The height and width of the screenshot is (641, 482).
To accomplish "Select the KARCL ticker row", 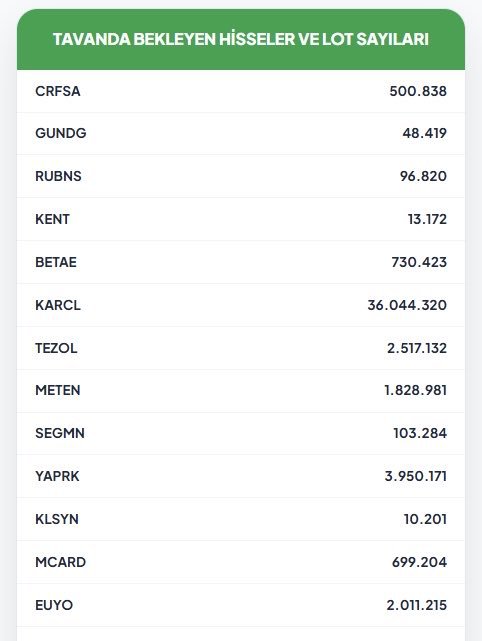I will (x=241, y=305).
